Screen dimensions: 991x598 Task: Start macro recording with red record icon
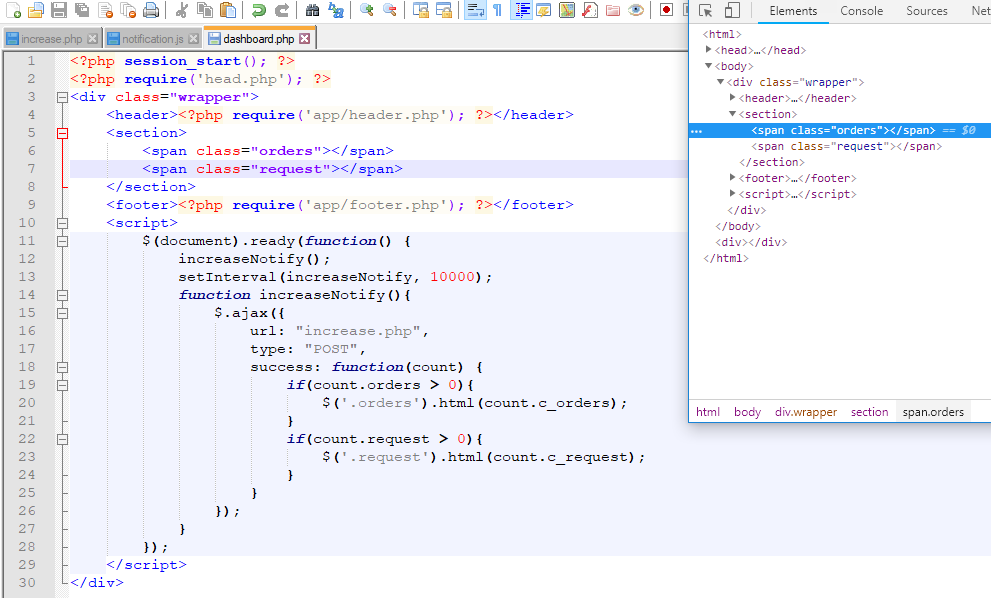point(666,11)
